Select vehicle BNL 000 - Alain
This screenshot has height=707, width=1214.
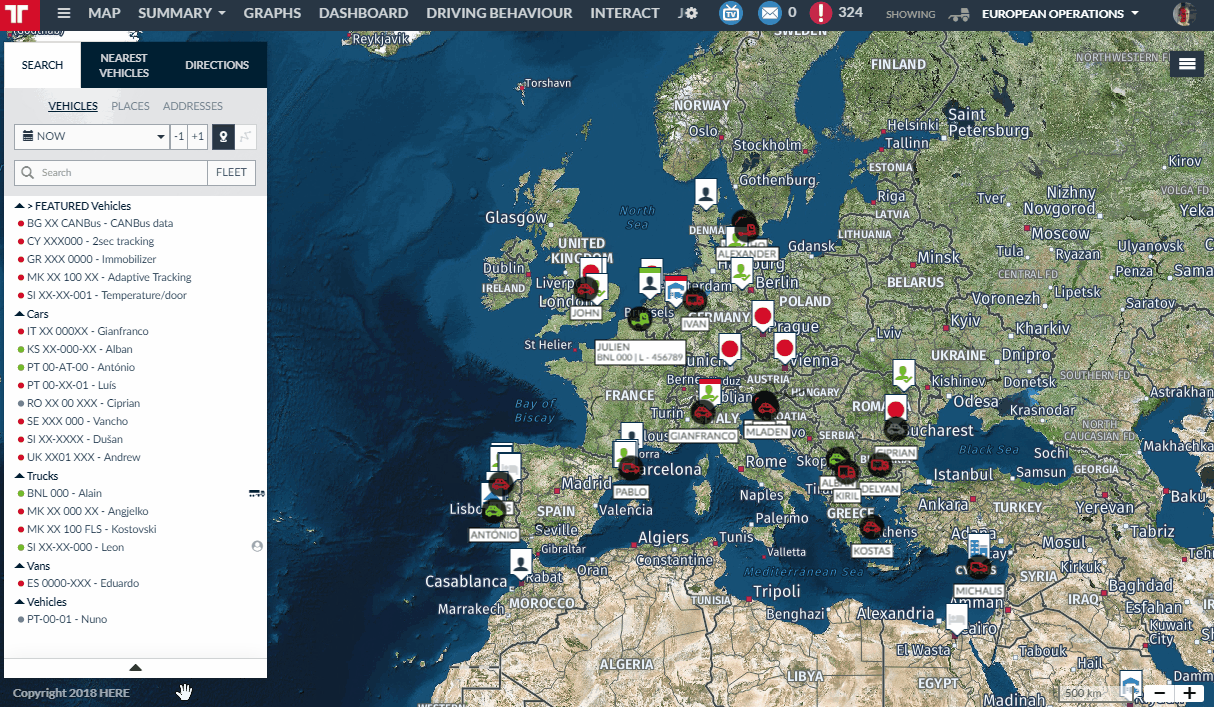point(64,493)
